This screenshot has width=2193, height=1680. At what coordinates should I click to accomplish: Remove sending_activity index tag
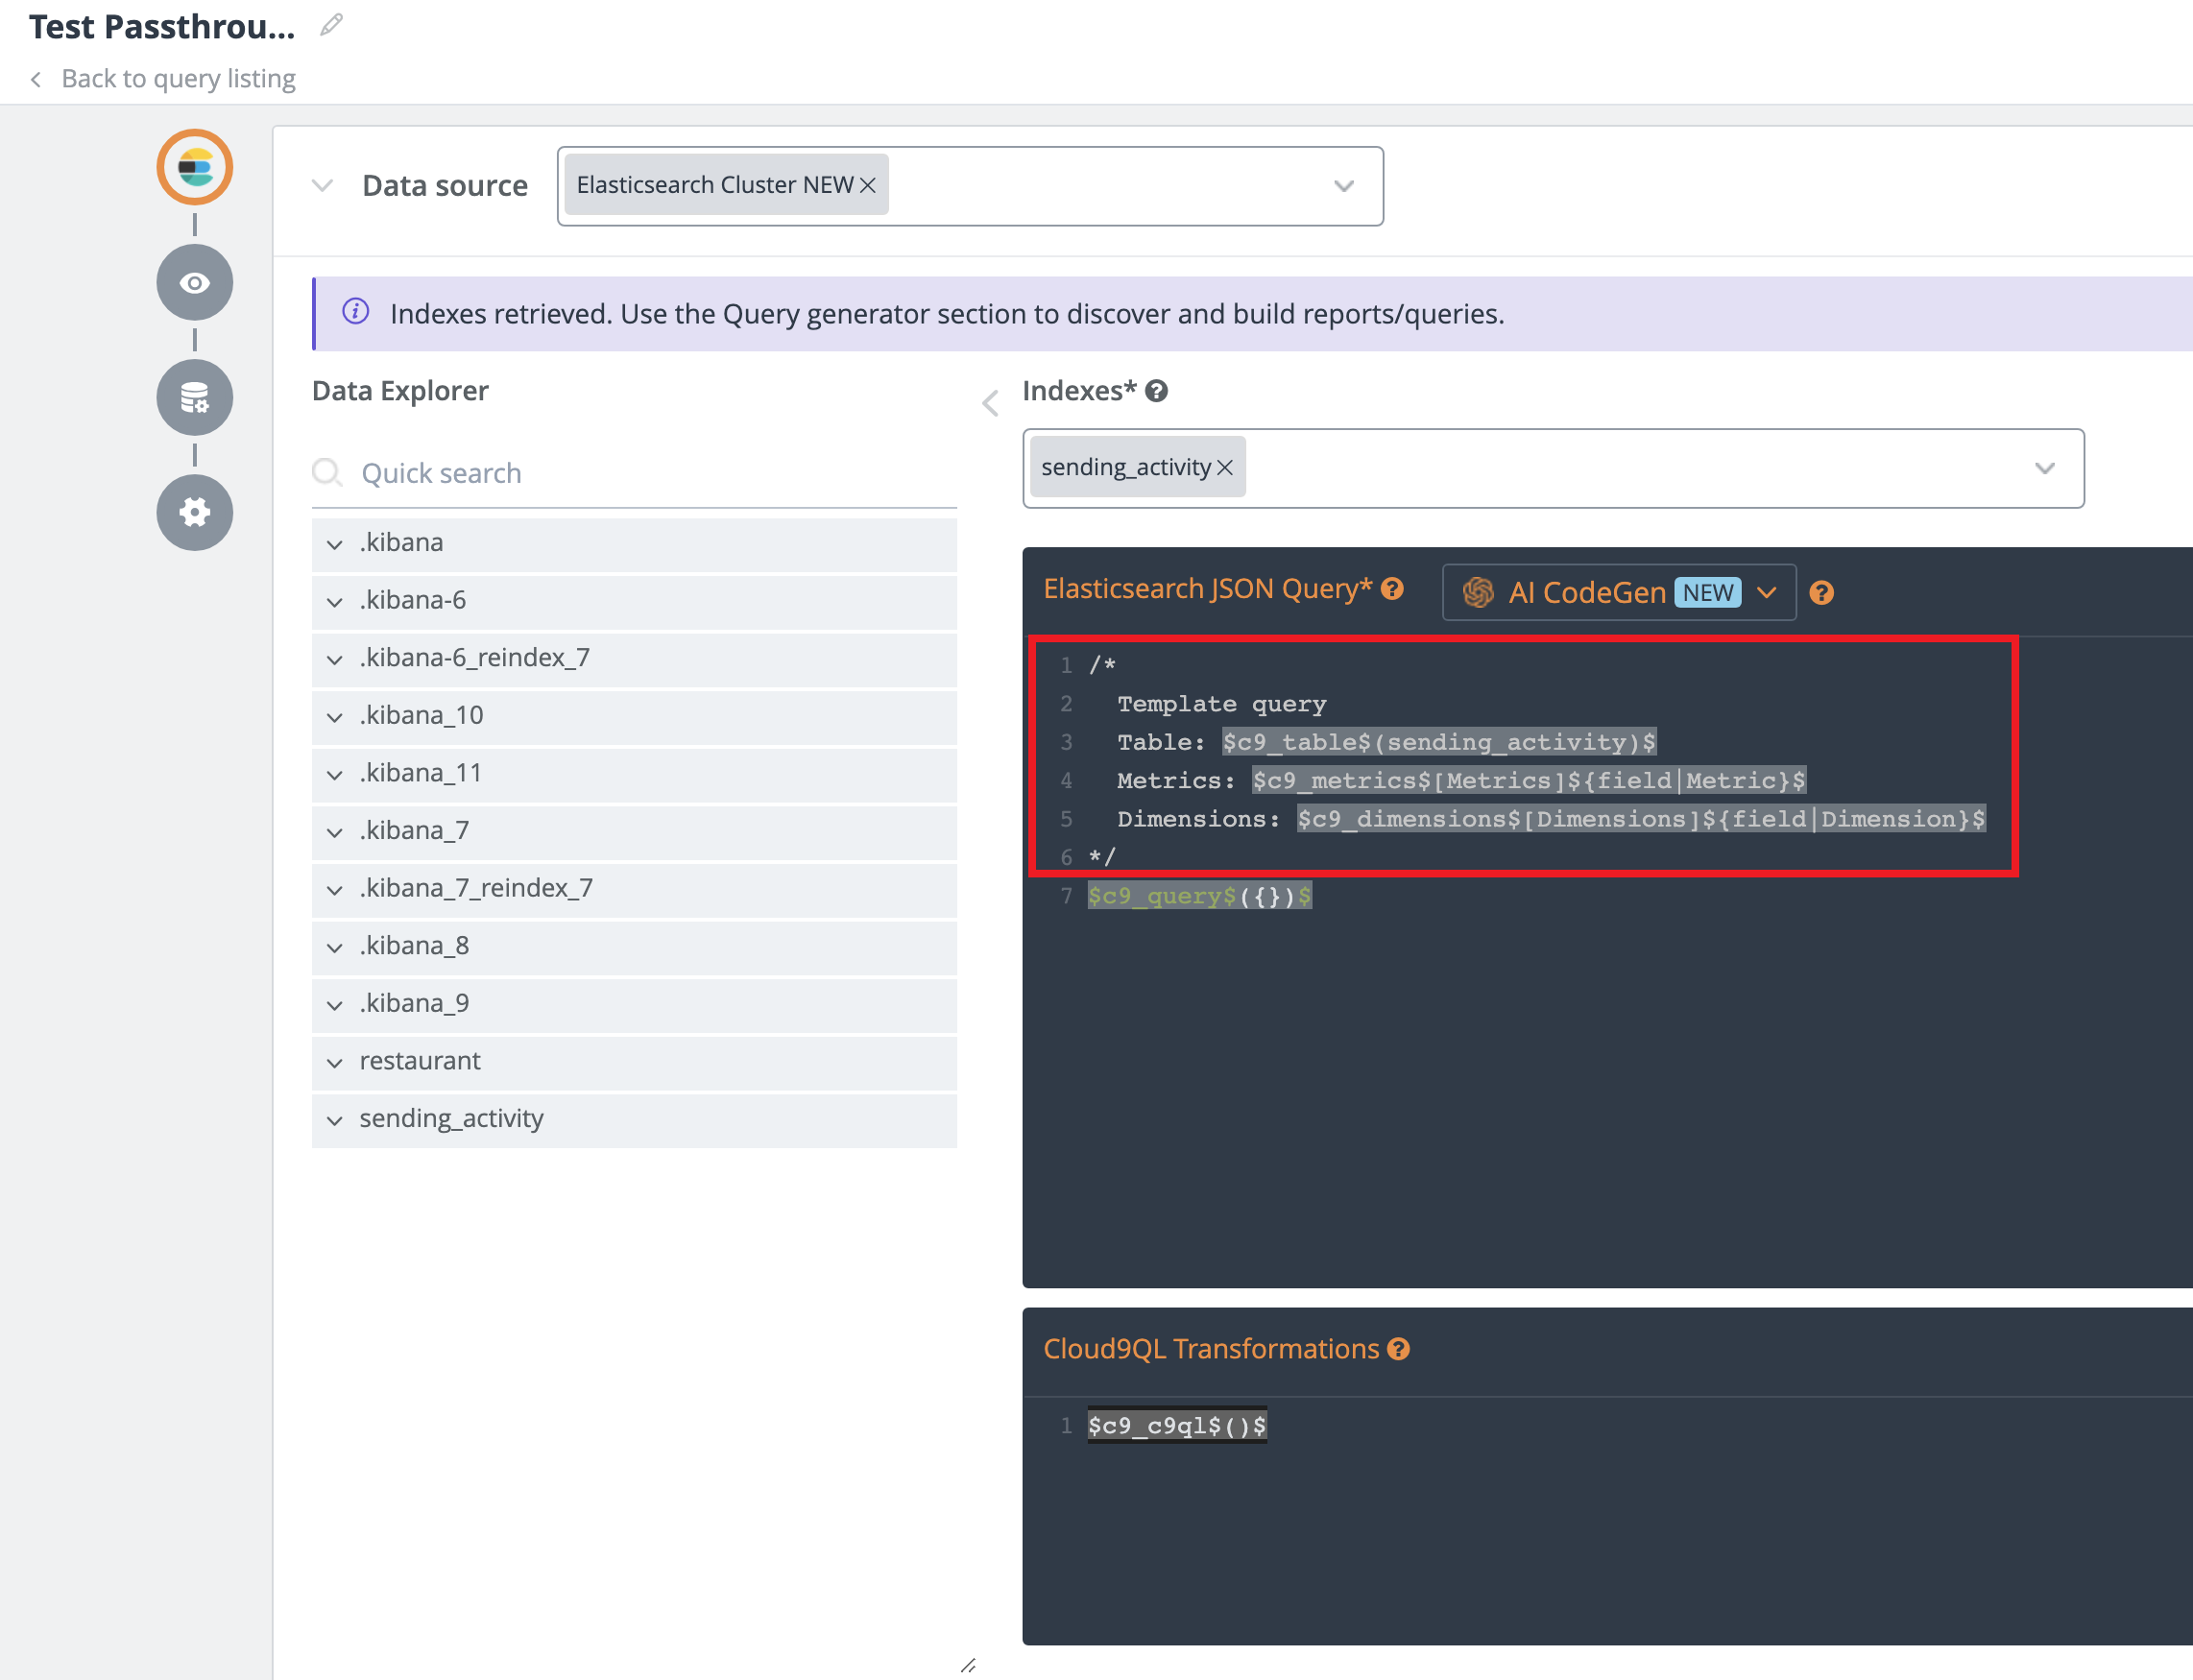1225,467
